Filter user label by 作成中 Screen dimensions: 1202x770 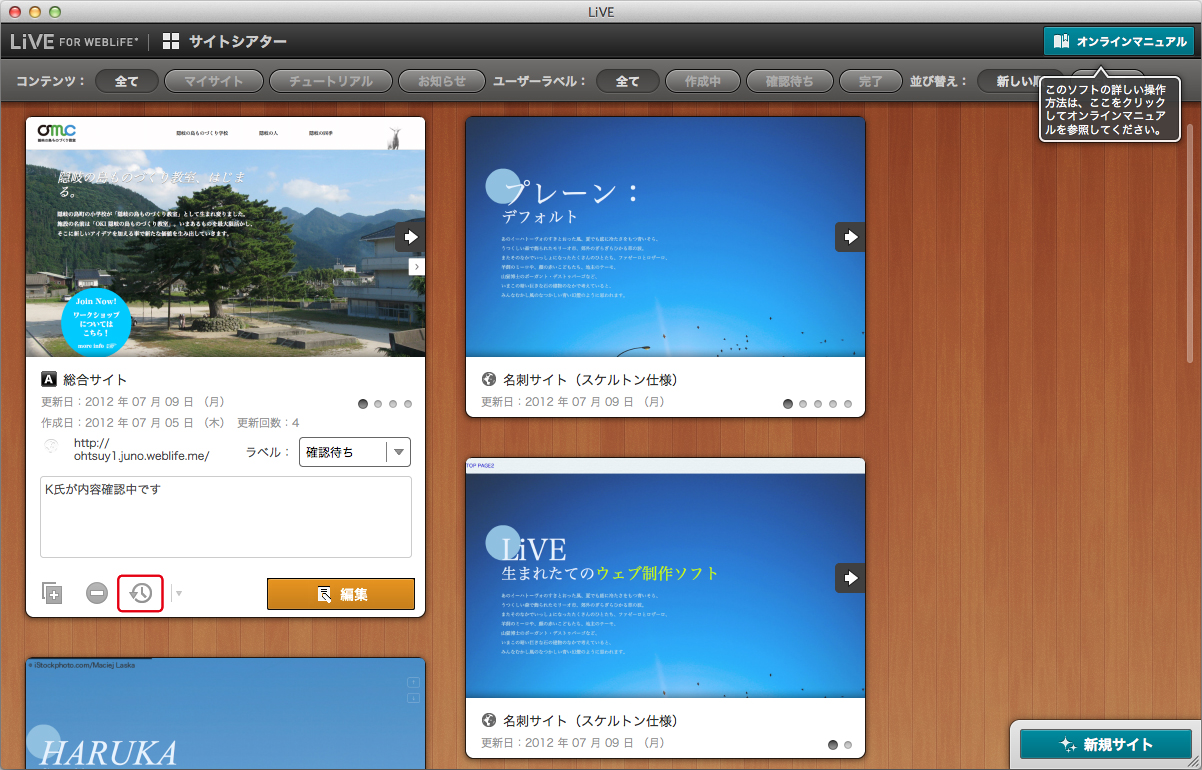coord(702,81)
